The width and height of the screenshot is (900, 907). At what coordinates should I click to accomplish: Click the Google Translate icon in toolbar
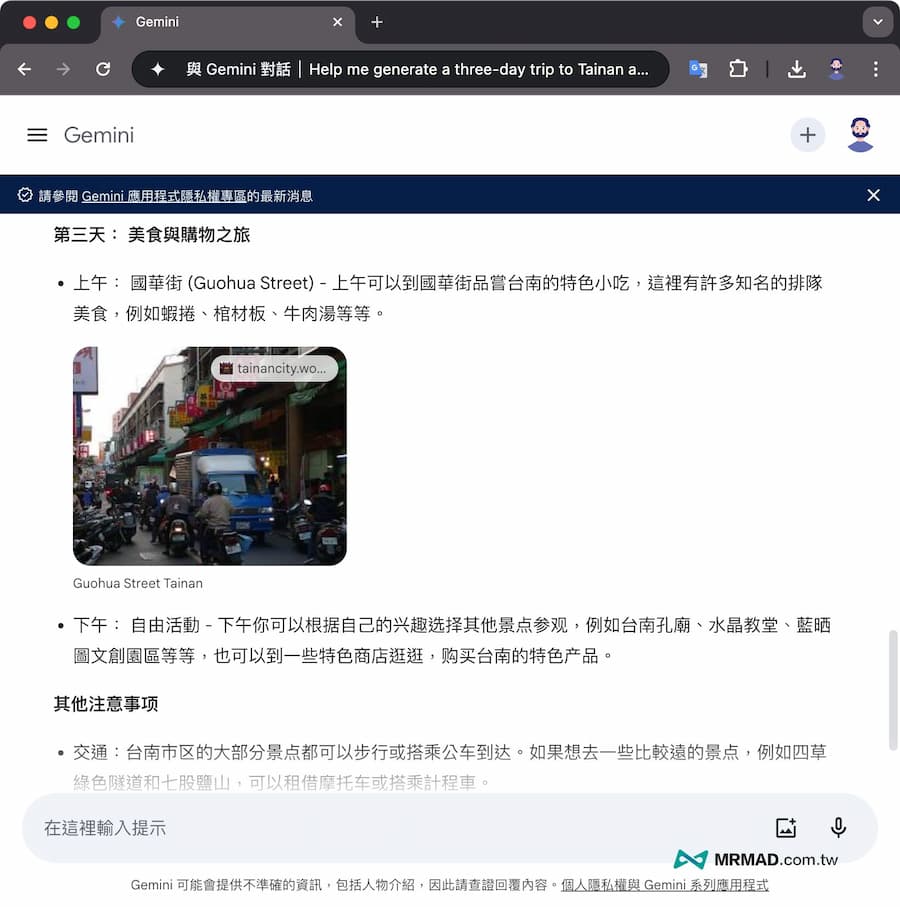(x=698, y=69)
